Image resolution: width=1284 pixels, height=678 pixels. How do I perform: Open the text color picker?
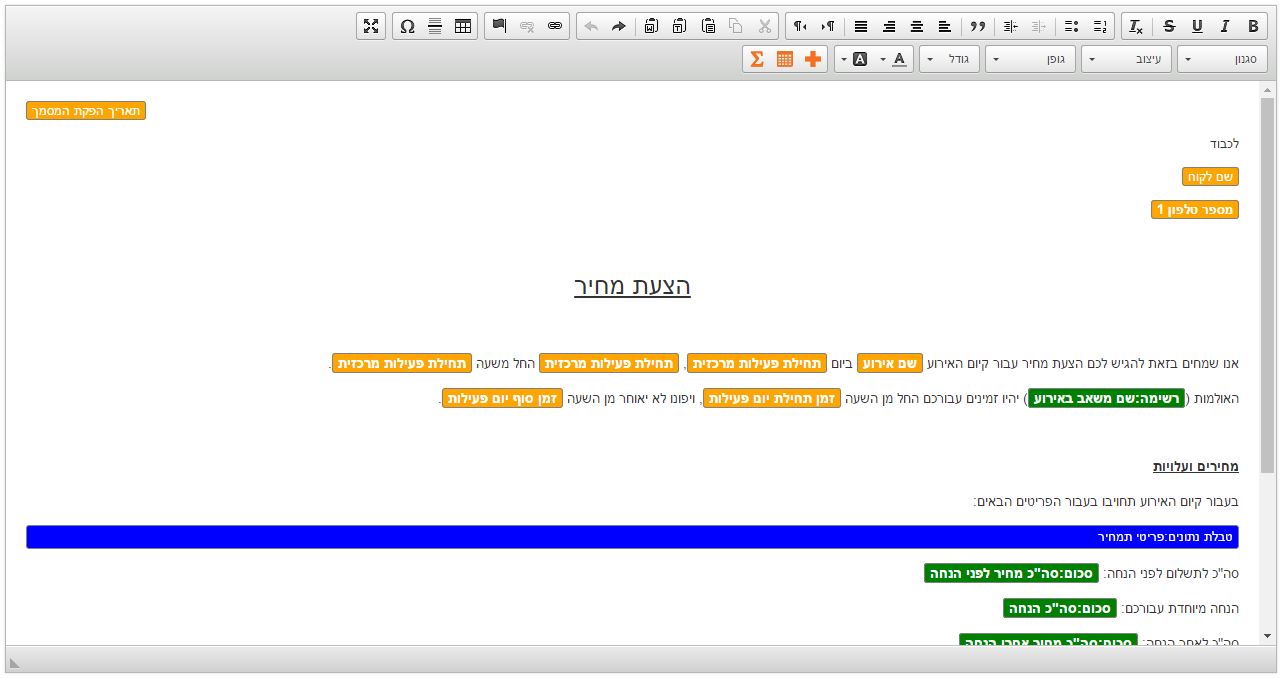(895, 59)
